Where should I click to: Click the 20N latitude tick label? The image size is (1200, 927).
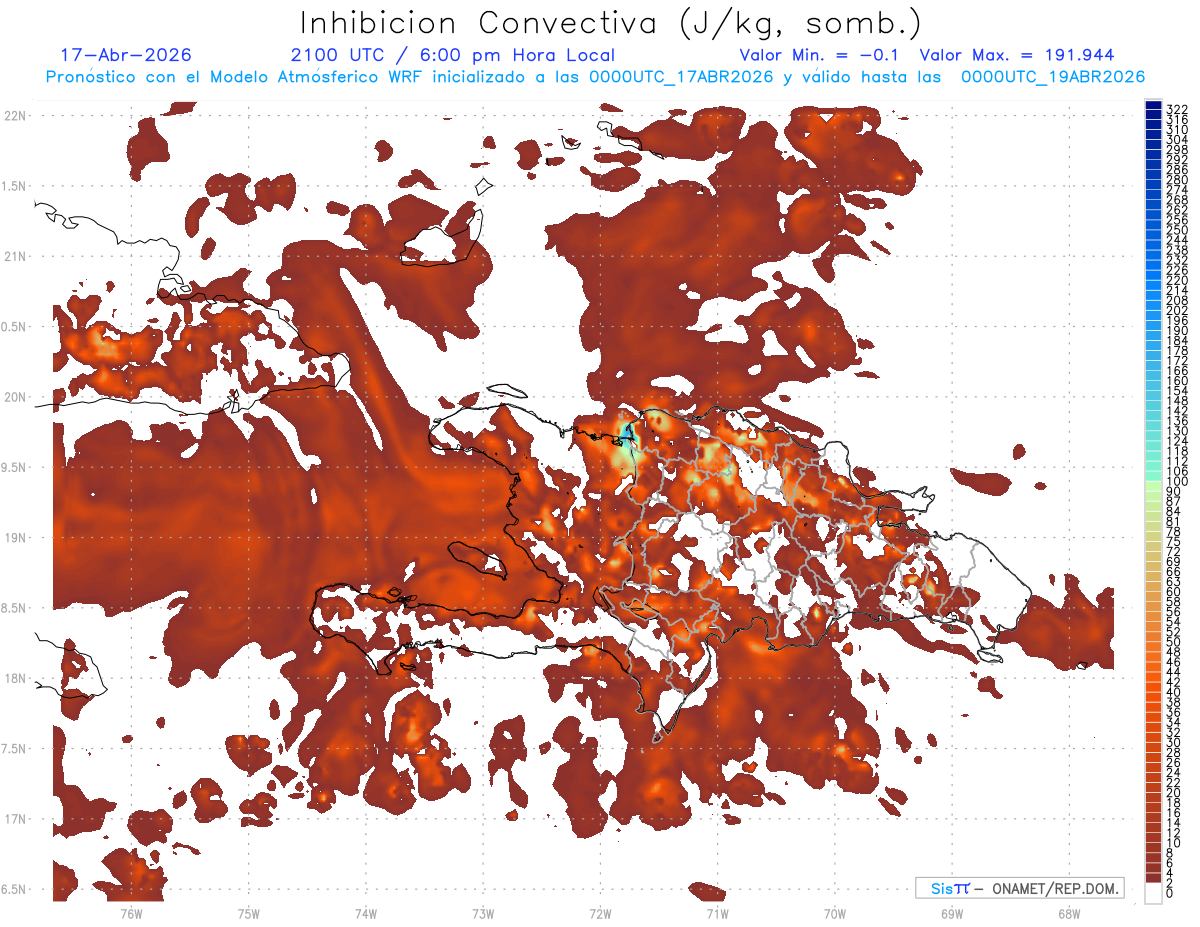[x=15, y=397]
